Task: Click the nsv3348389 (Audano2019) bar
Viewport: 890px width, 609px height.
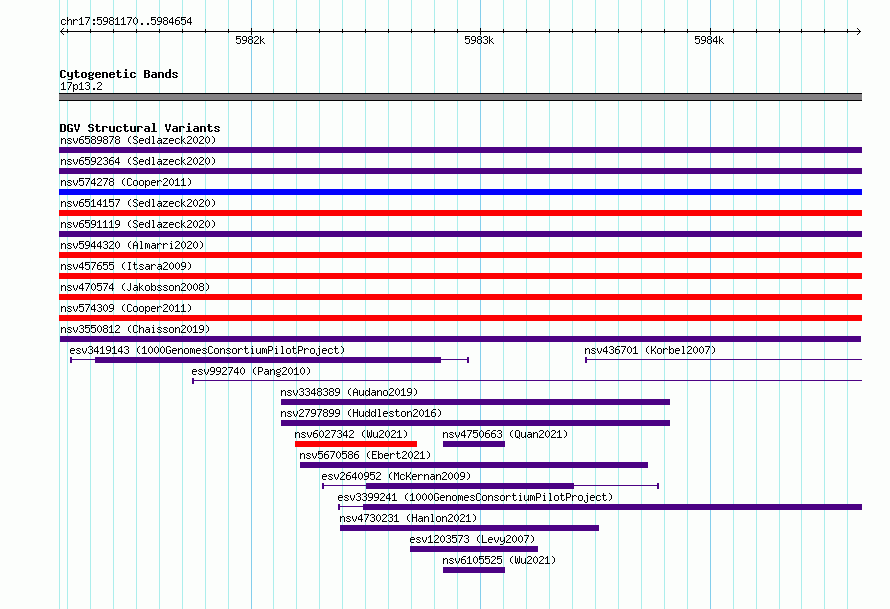Action: click(x=475, y=402)
